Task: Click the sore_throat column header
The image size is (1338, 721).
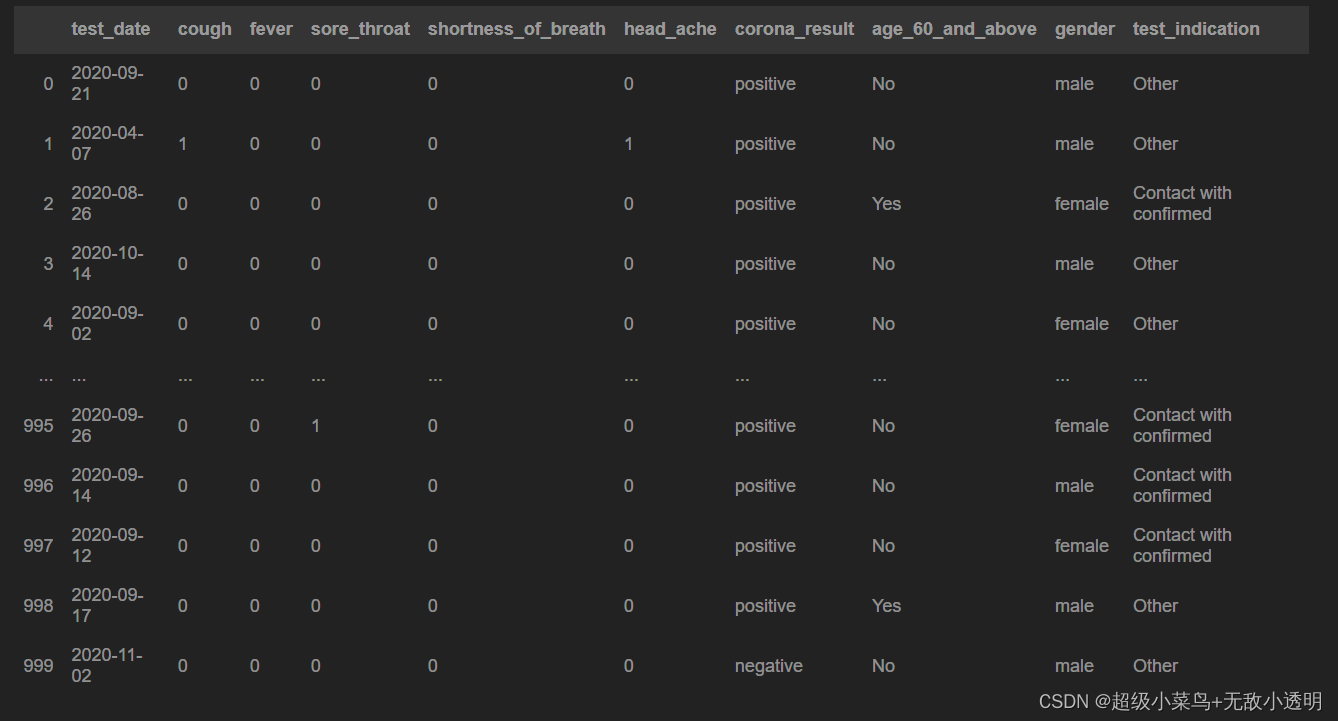Action: coord(360,29)
